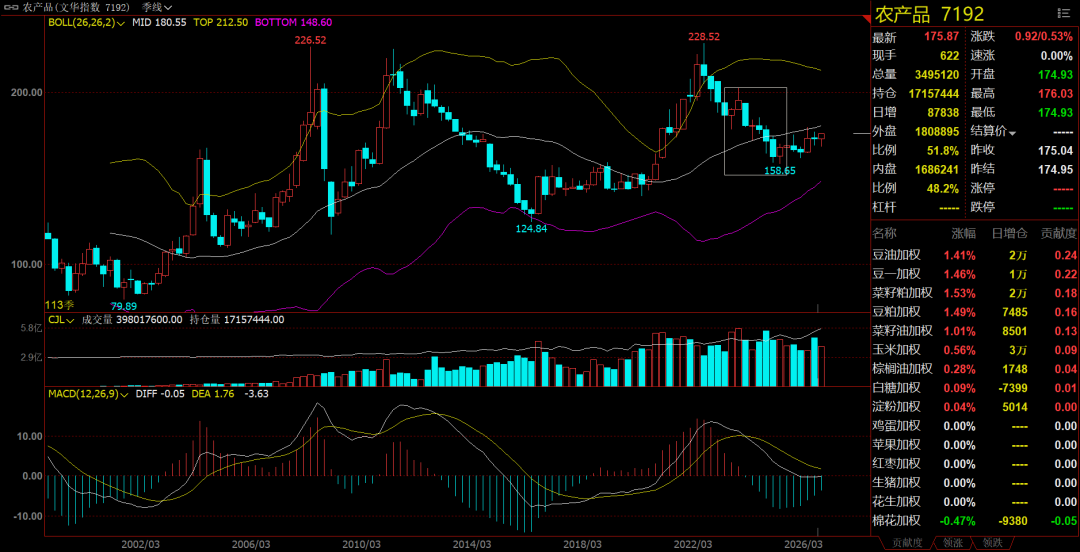This screenshot has width=1080, height=552.
Task: Switch to the 领跌 tab
Action: [992, 542]
